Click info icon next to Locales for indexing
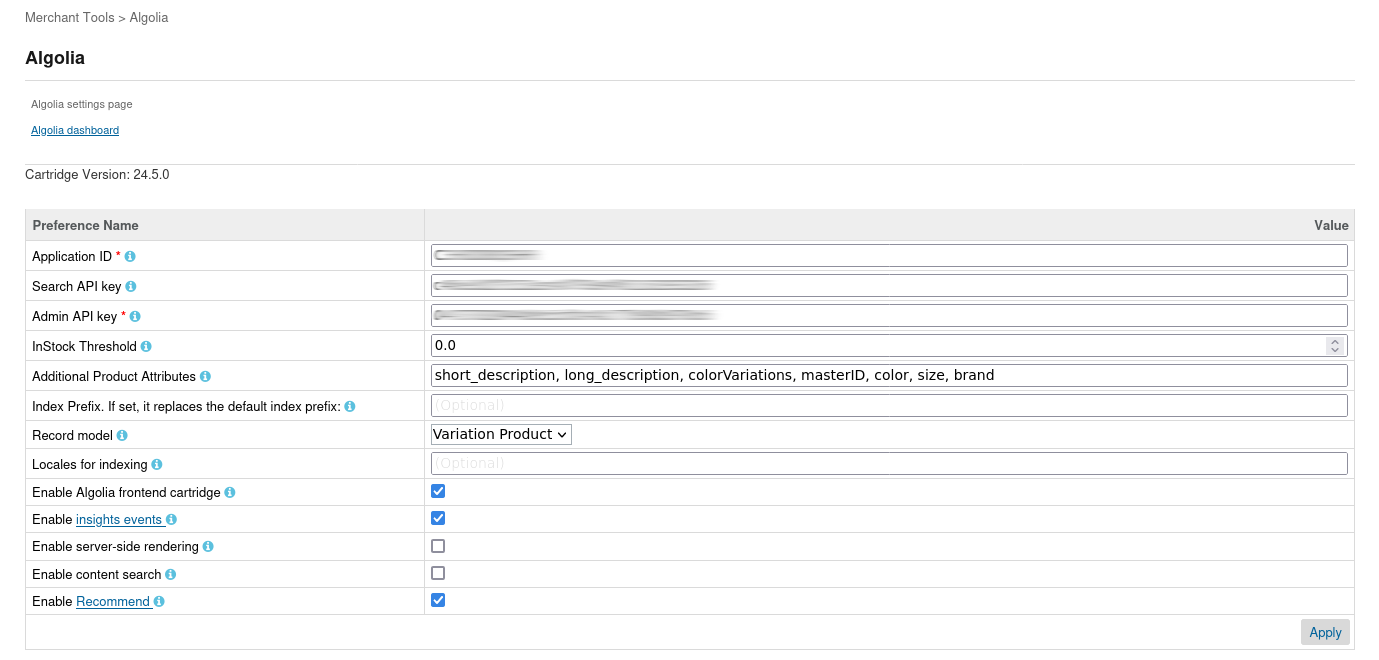 point(157,465)
